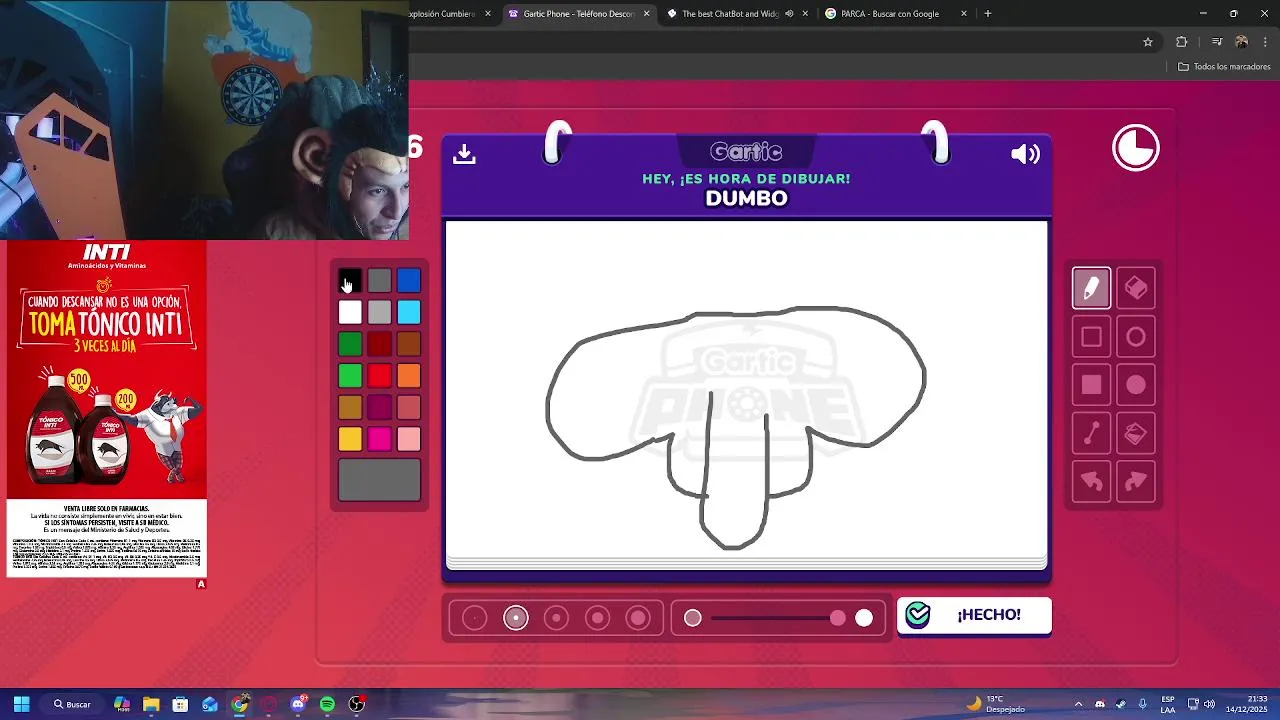Select the paint bucket fill tool
Screen dimensions: 1280x720
pos(1136,434)
